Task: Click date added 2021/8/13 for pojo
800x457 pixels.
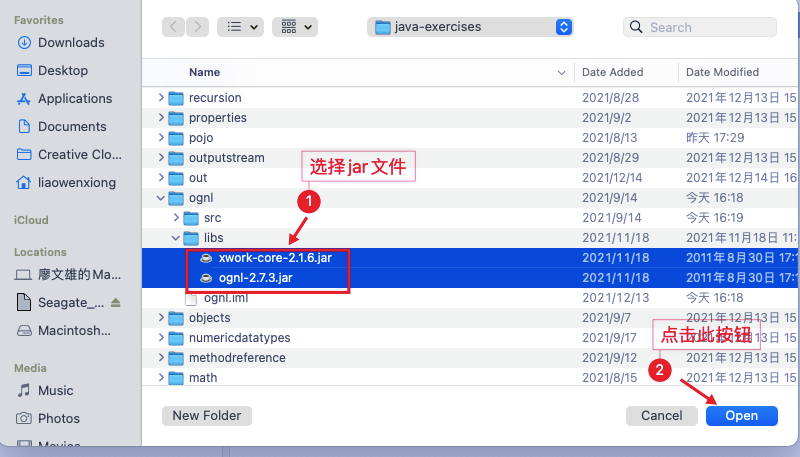Action: (x=610, y=138)
